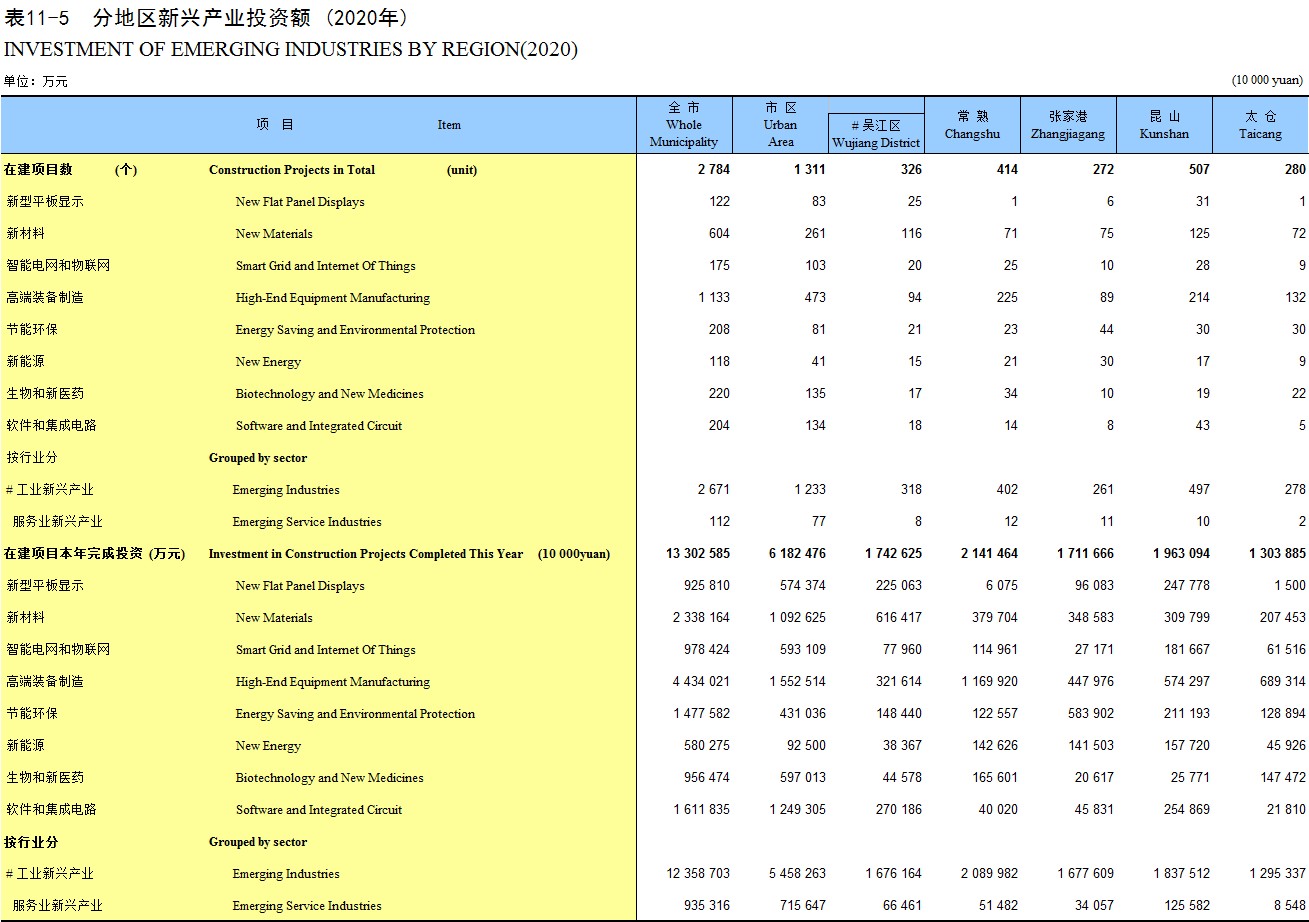The image size is (1309, 922).
Task: Select the 4 434 021 High-End Equipment cell
Action: click(x=701, y=682)
